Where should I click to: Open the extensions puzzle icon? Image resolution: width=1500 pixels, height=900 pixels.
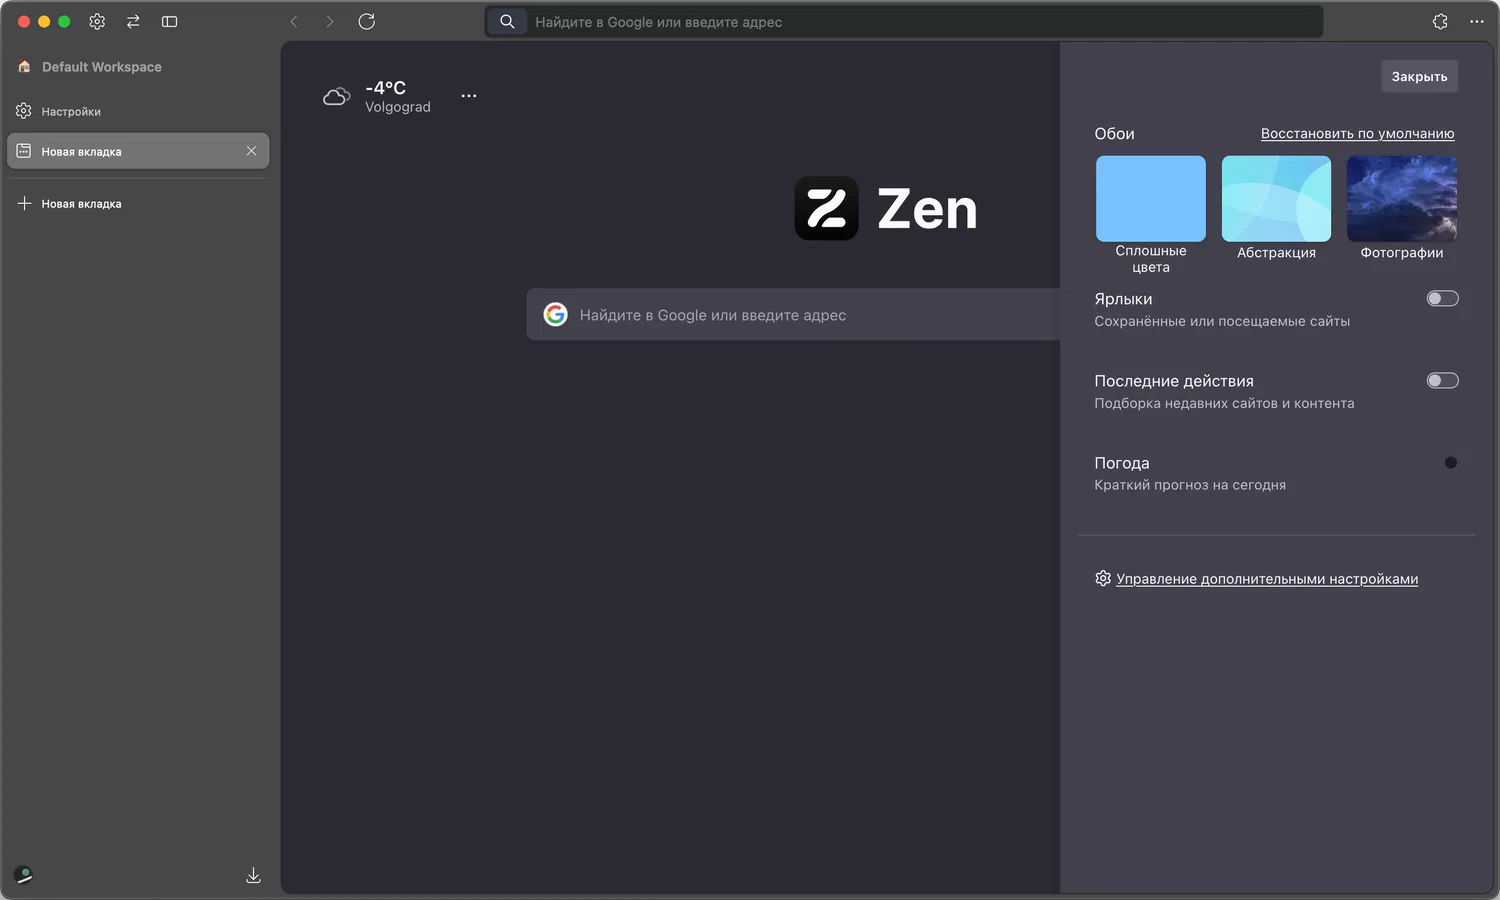(x=1440, y=21)
